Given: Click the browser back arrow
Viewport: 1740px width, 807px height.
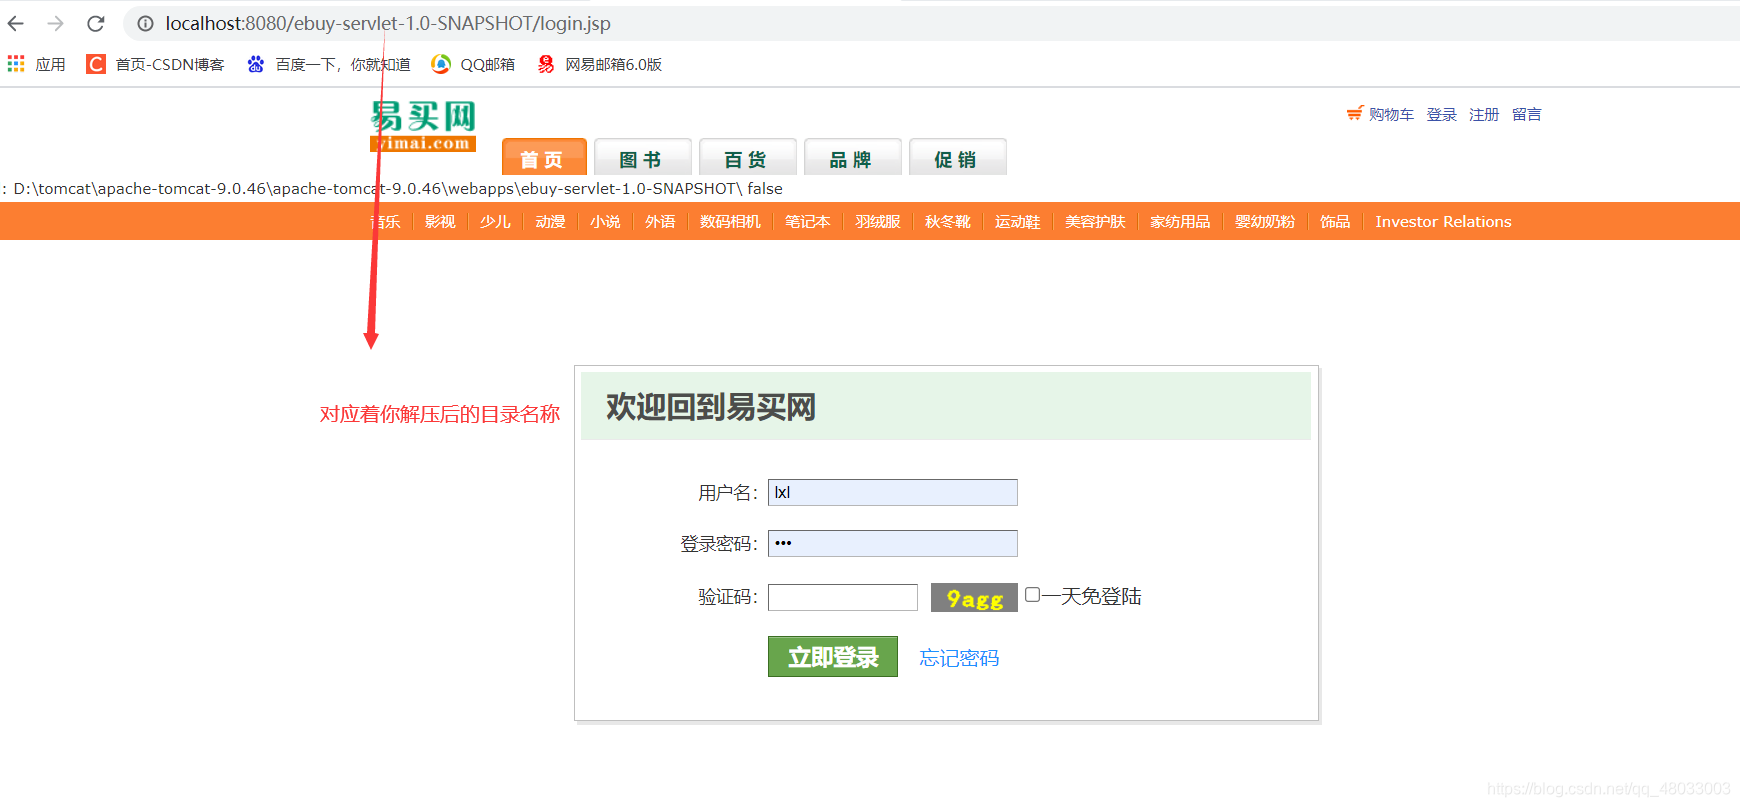Looking at the screenshot, I should [16, 23].
